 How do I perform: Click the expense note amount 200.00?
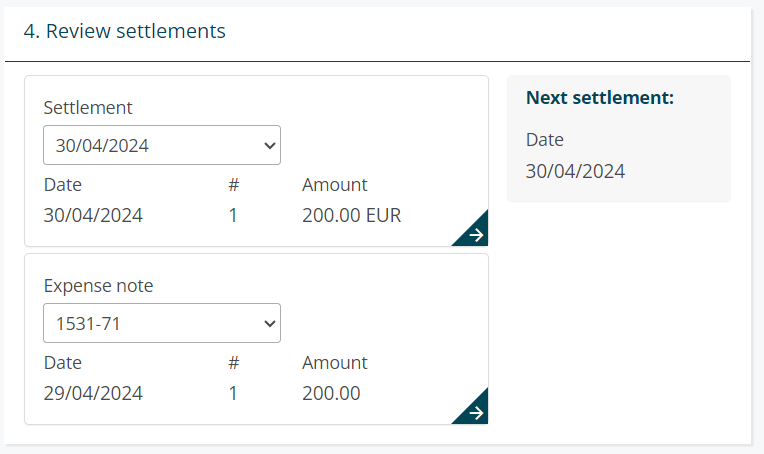tap(331, 393)
